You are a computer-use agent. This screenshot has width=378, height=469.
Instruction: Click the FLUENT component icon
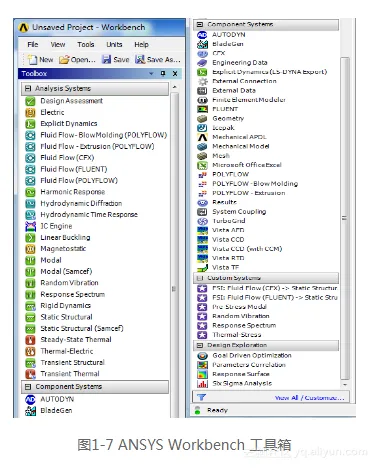click(x=202, y=109)
